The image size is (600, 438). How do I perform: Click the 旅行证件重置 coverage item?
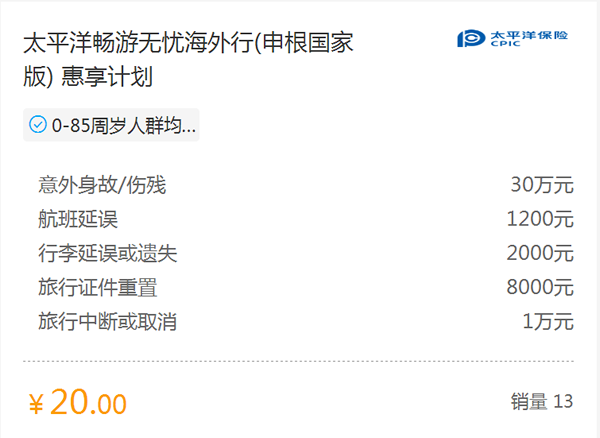pos(98,287)
